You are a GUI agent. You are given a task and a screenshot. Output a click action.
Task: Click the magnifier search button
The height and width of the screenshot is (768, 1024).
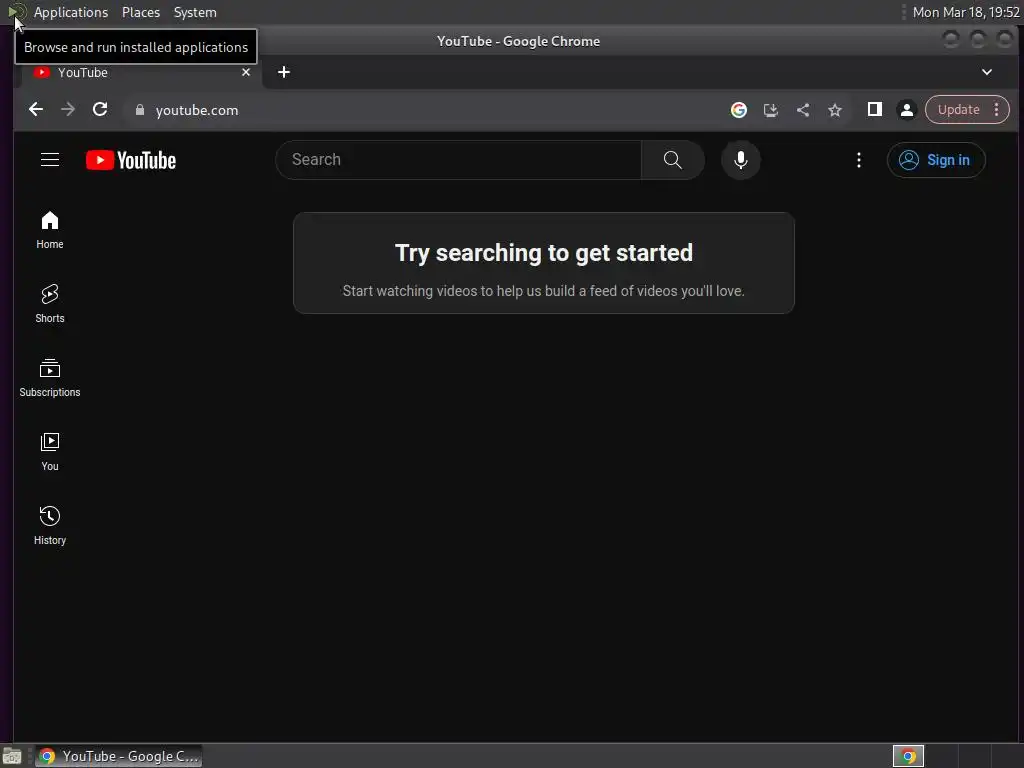point(673,160)
